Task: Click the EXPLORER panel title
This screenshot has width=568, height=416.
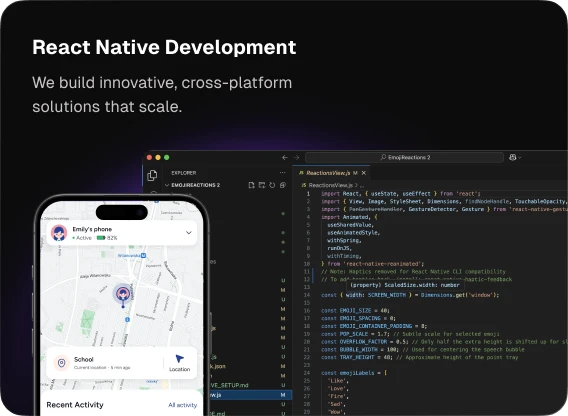Action: [184, 173]
